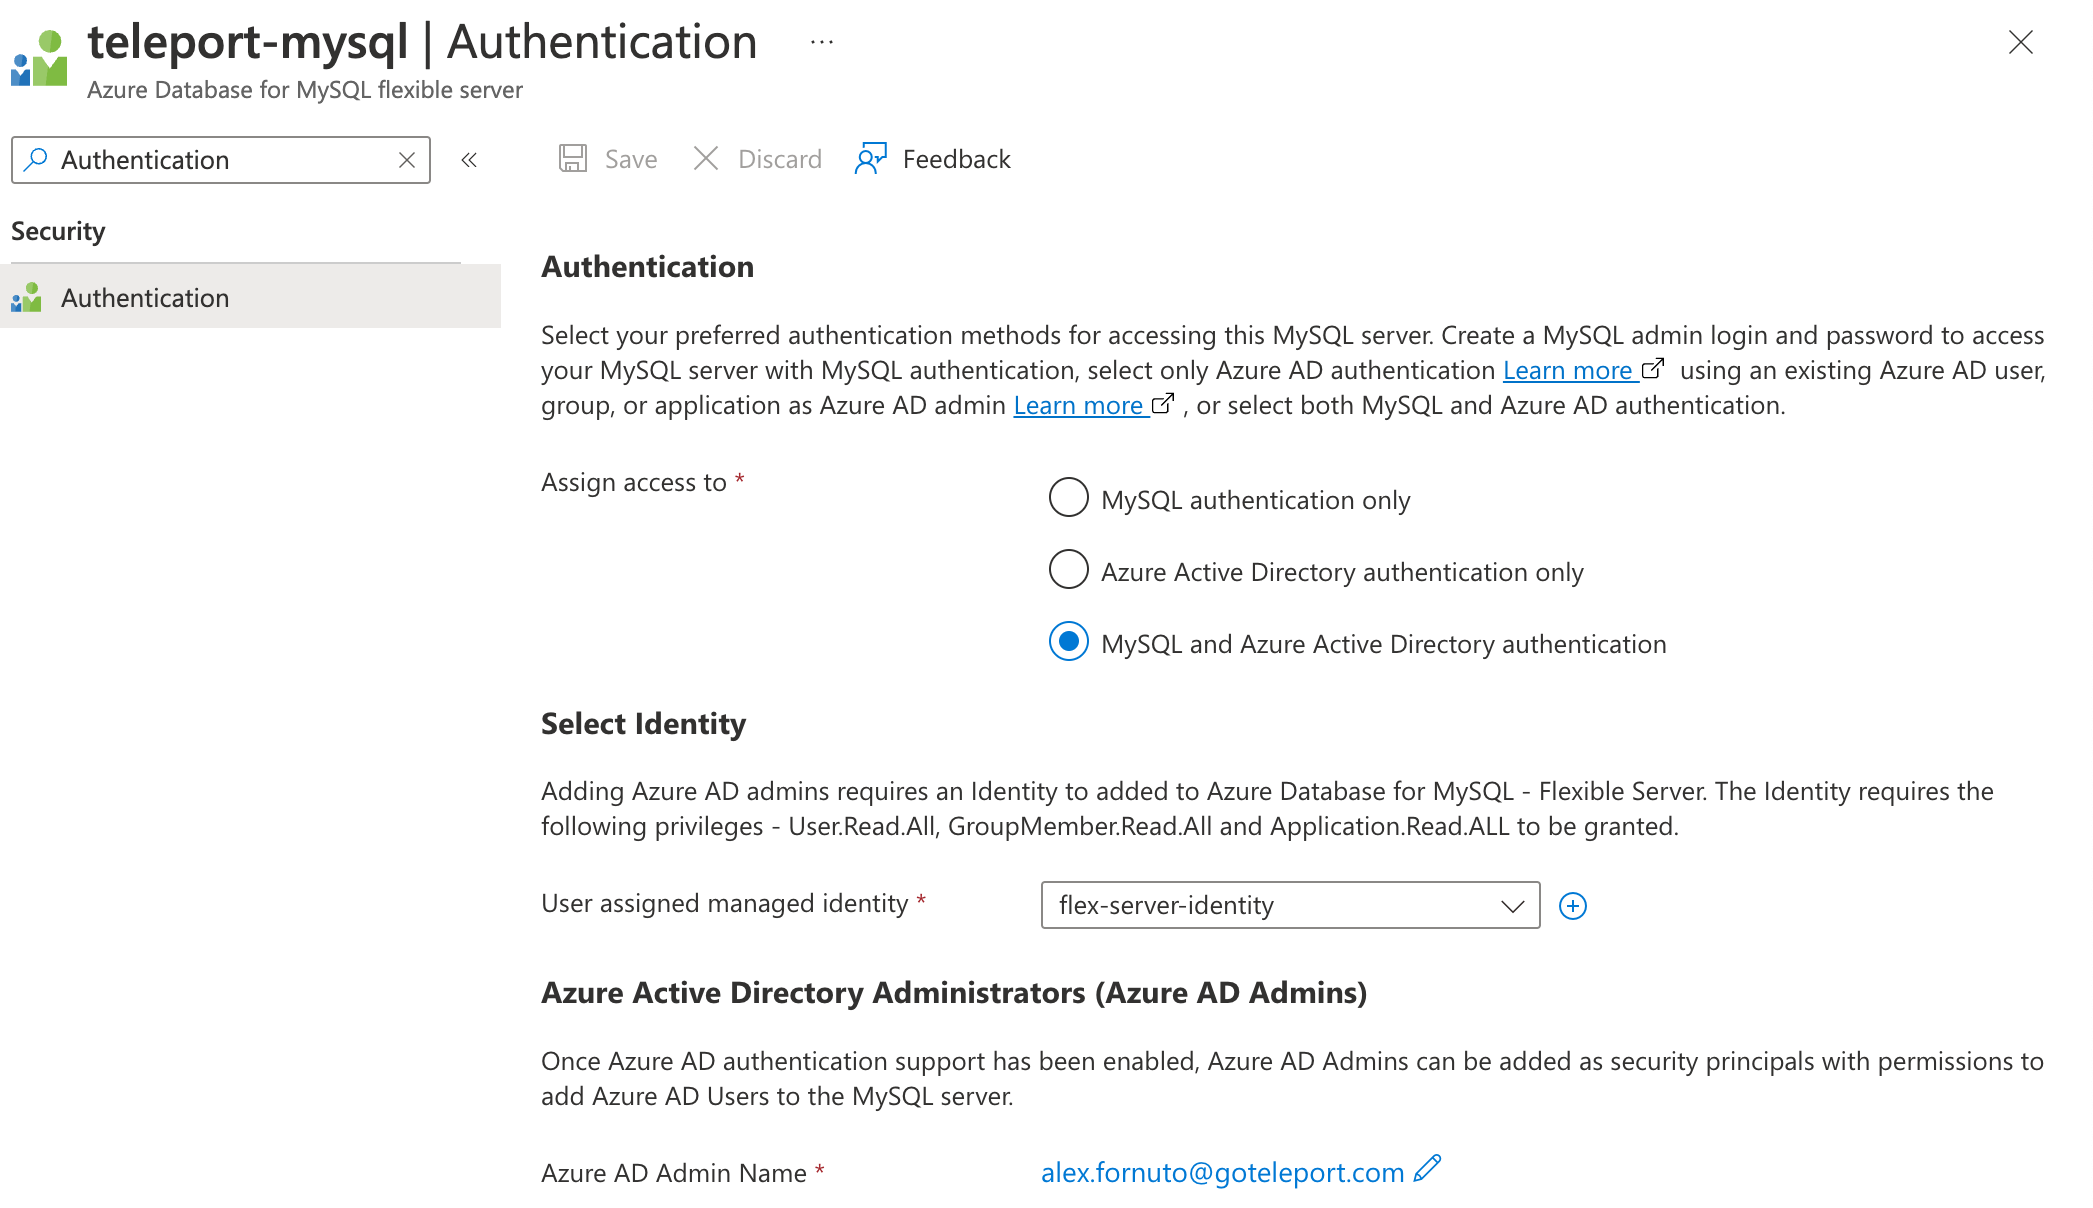Click the Security section heading in sidebar
Image resolution: width=2093 pixels, height=1208 pixels.
58,231
